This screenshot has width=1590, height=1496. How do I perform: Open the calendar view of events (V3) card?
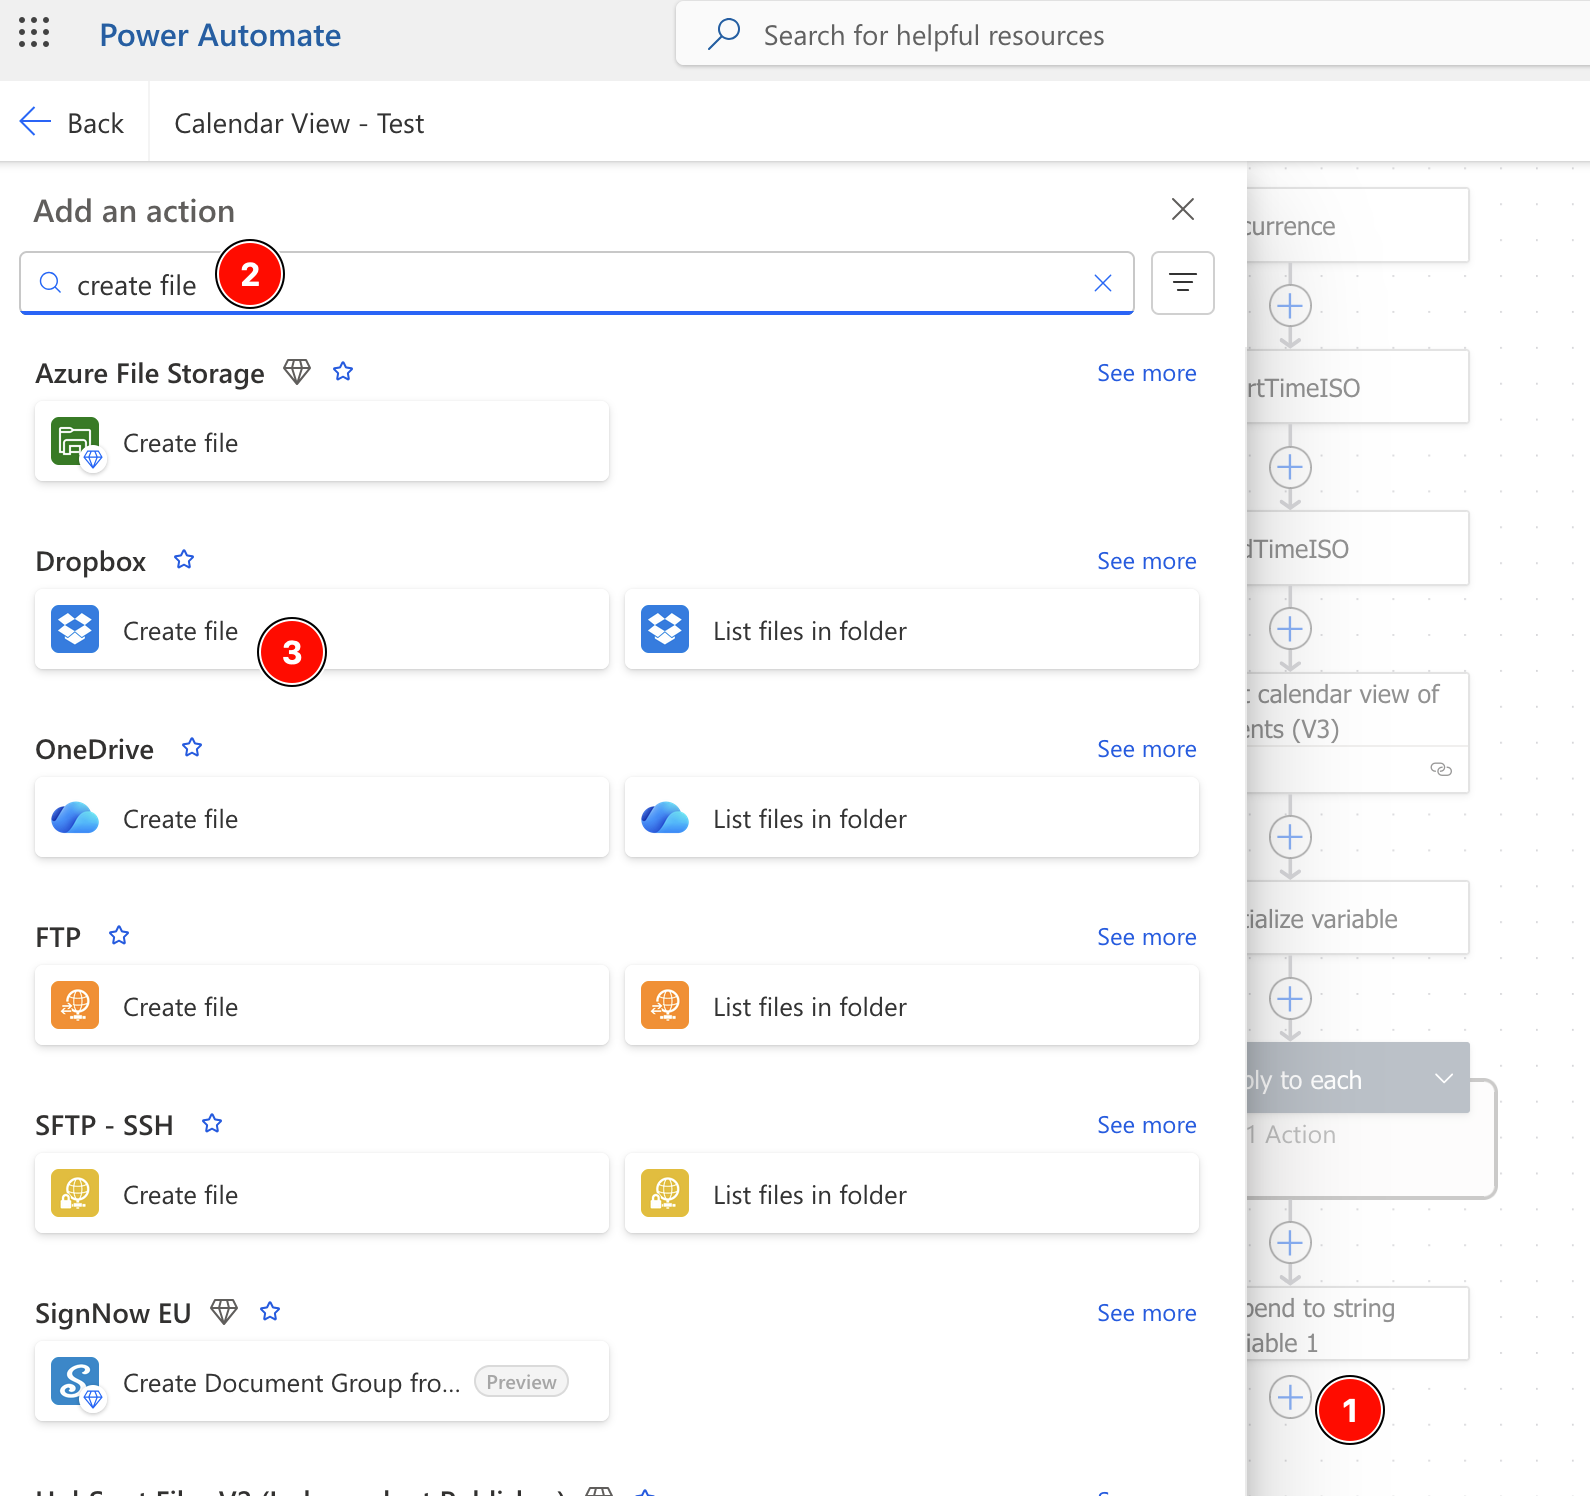click(1357, 733)
